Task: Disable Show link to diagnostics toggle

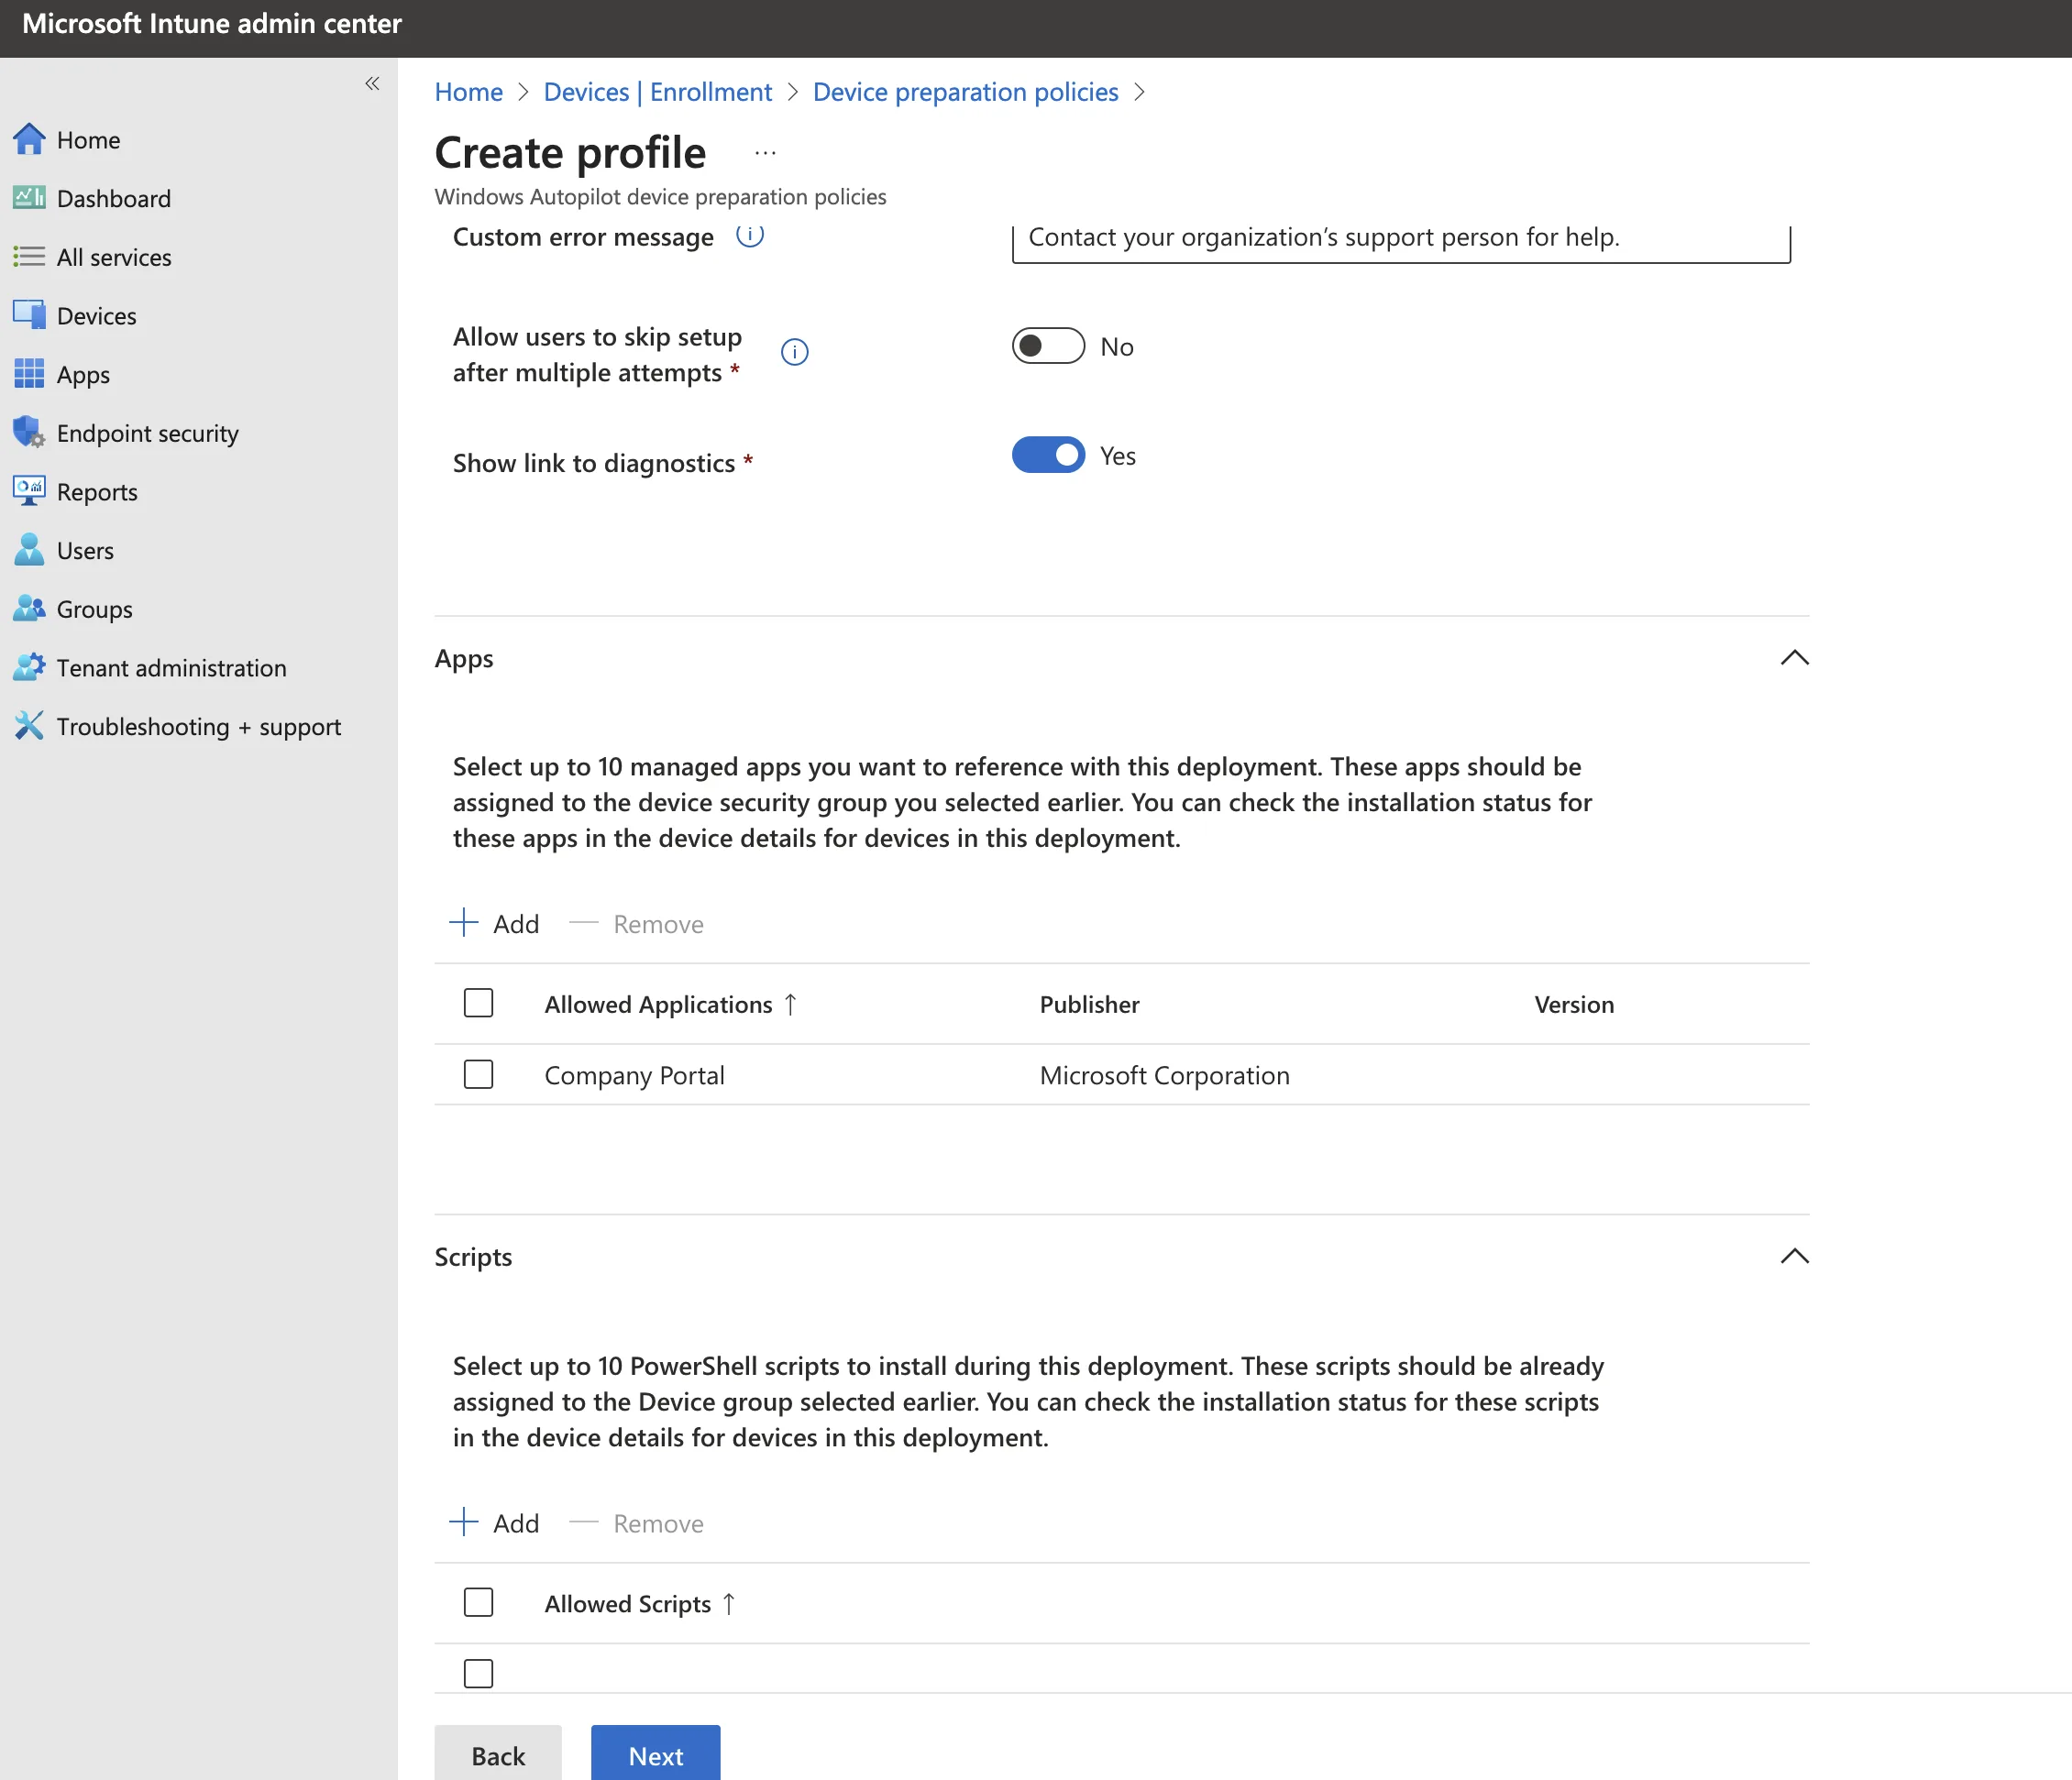Action: click(1047, 456)
